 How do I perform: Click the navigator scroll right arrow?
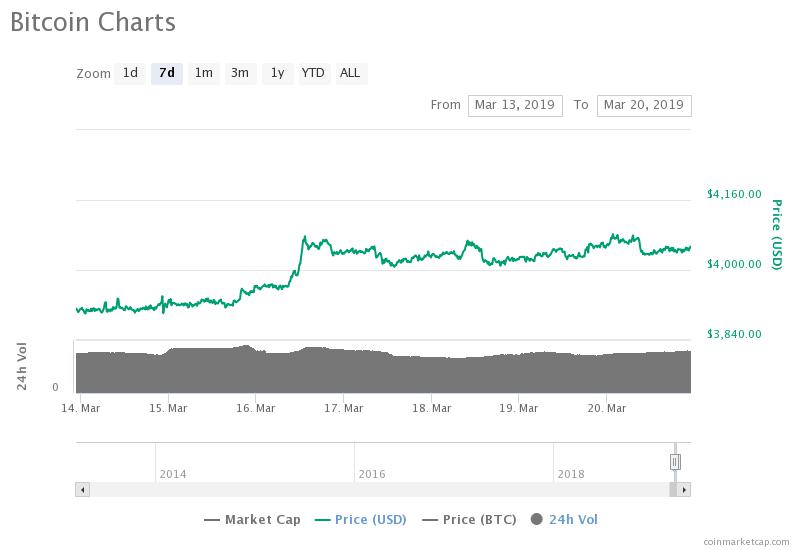click(684, 490)
